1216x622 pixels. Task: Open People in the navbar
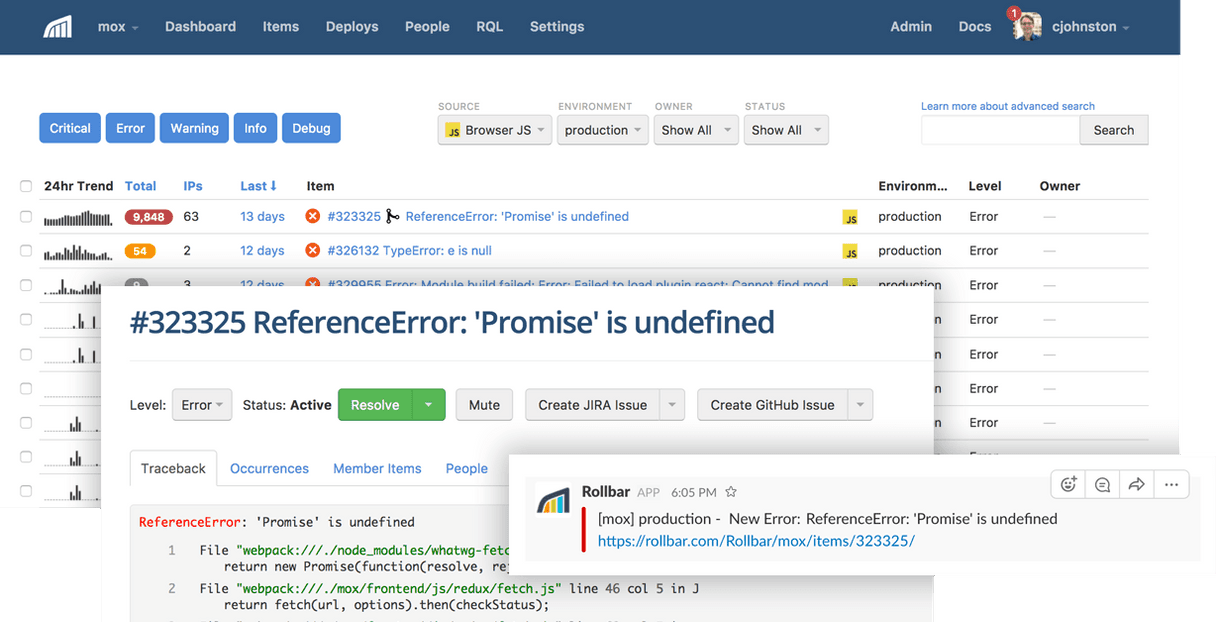427,27
